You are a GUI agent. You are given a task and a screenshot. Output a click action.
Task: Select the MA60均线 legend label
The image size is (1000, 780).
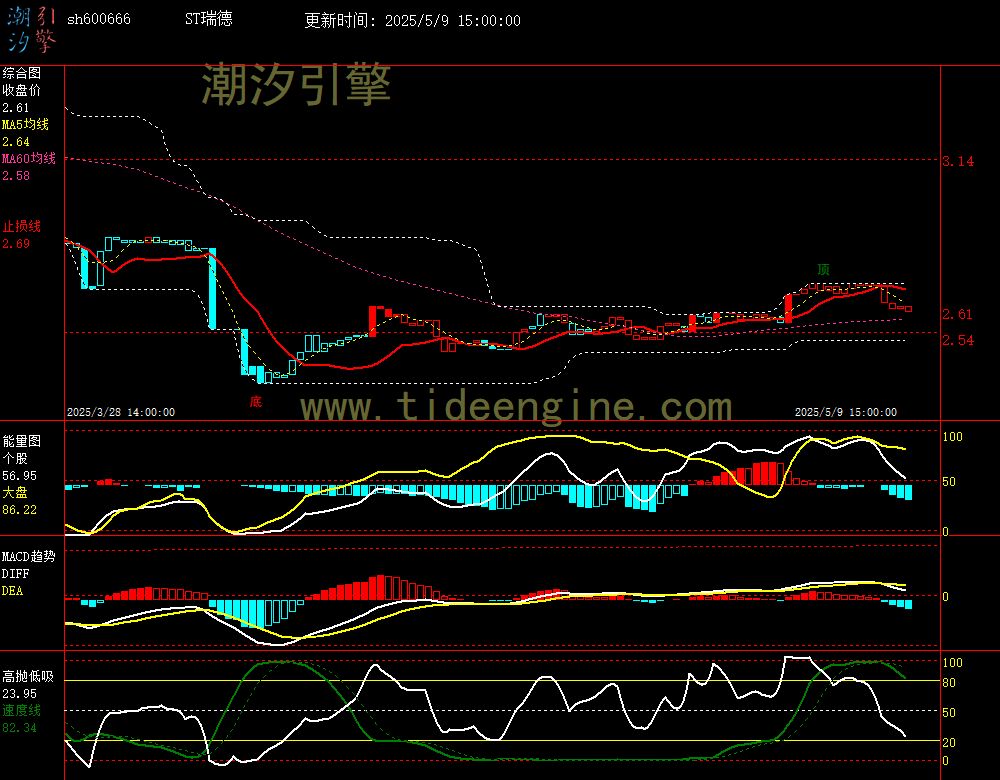point(29,158)
